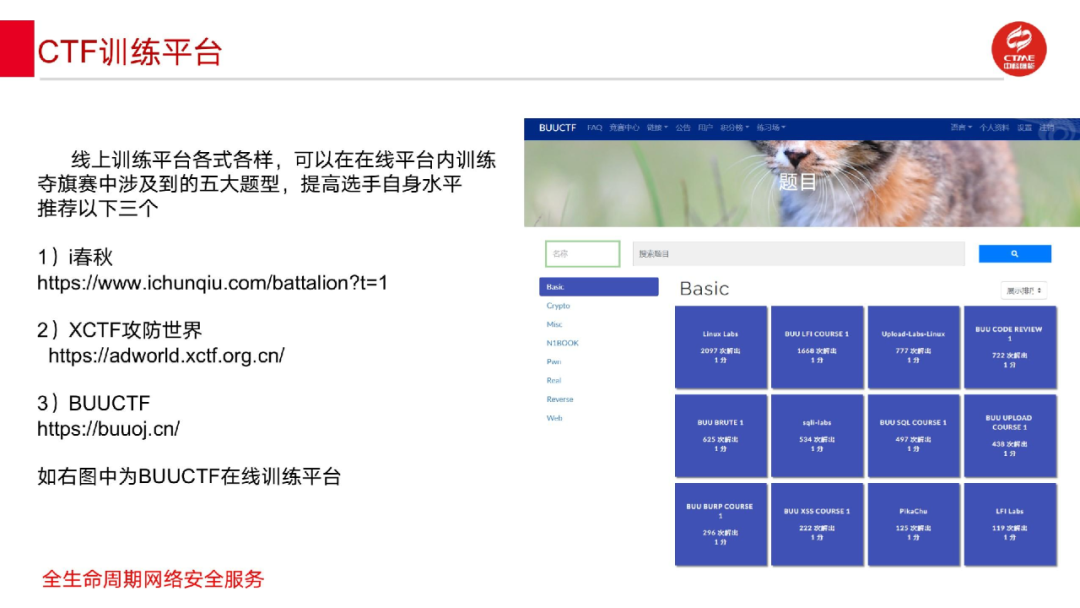Screen dimensions: 1080x608
Task: Click the slide title CTF训练平台
Action: pyautogui.click(x=129, y=52)
